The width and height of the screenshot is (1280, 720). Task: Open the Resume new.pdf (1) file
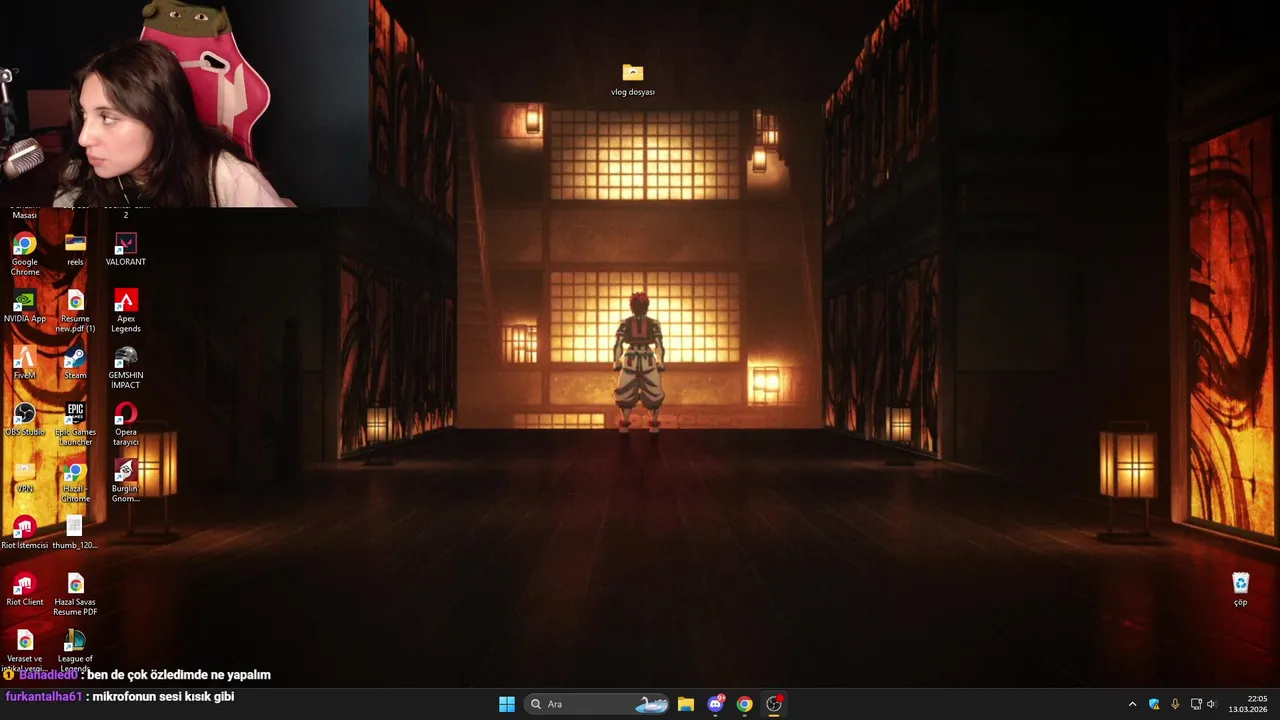tap(75, 311)
